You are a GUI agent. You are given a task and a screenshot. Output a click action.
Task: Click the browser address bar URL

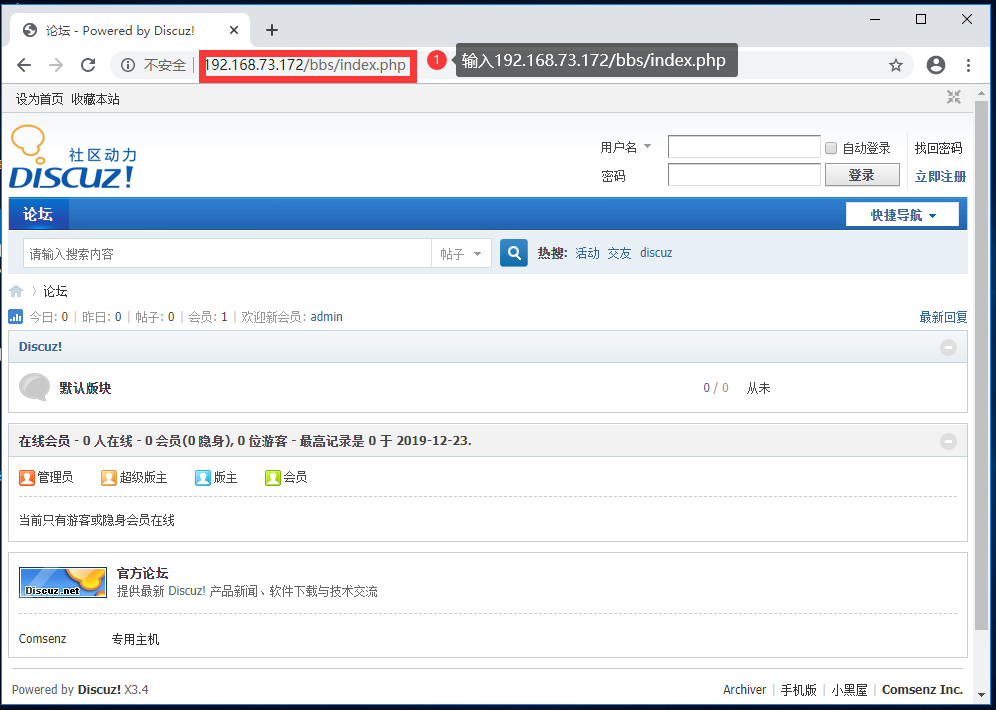point(305,65)
